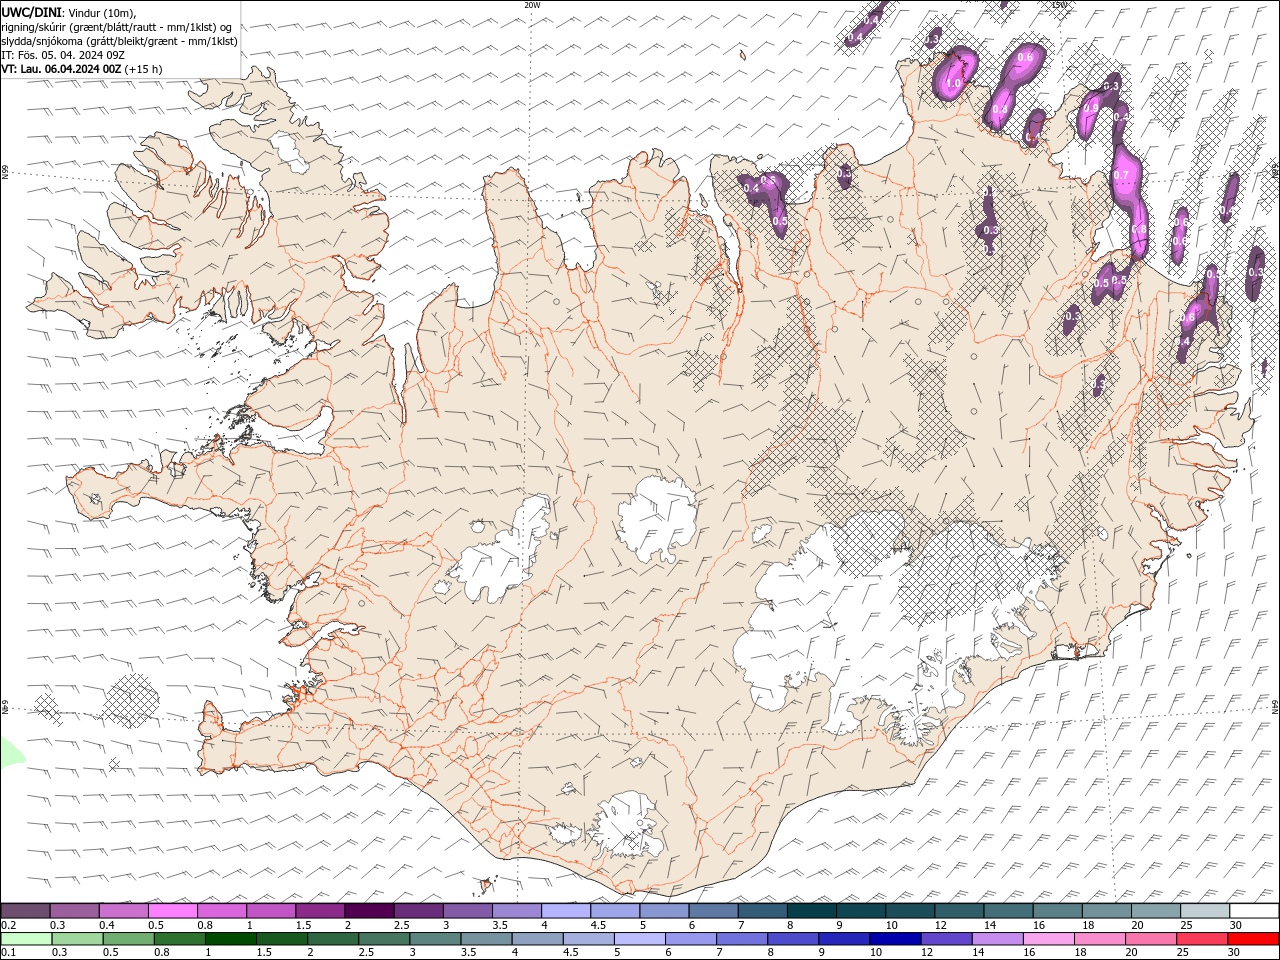Click the "VT: Lau. 06.04.2024 00Z" valid time
The image size is (1280, 960).
click(x=62, y=69)
